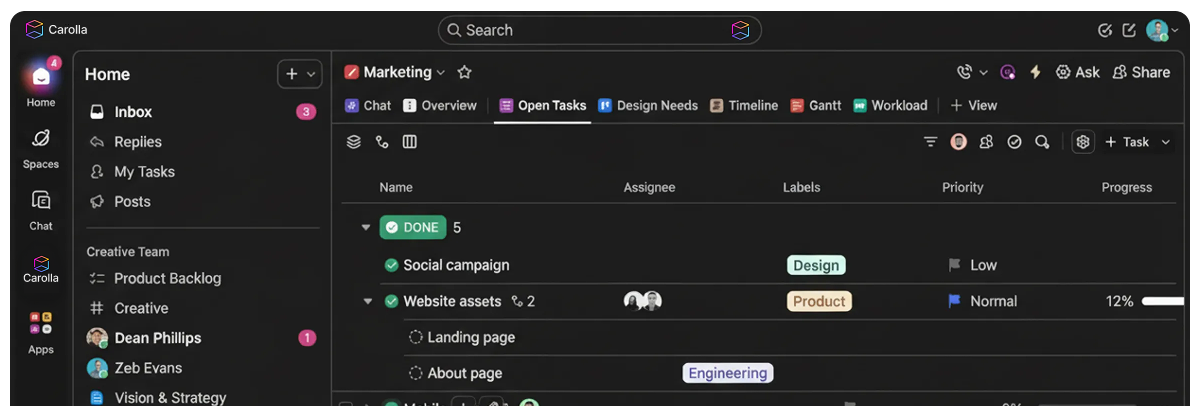Click the Ask AI button
The image size is (1200, 406).
tap(1078, 72)
